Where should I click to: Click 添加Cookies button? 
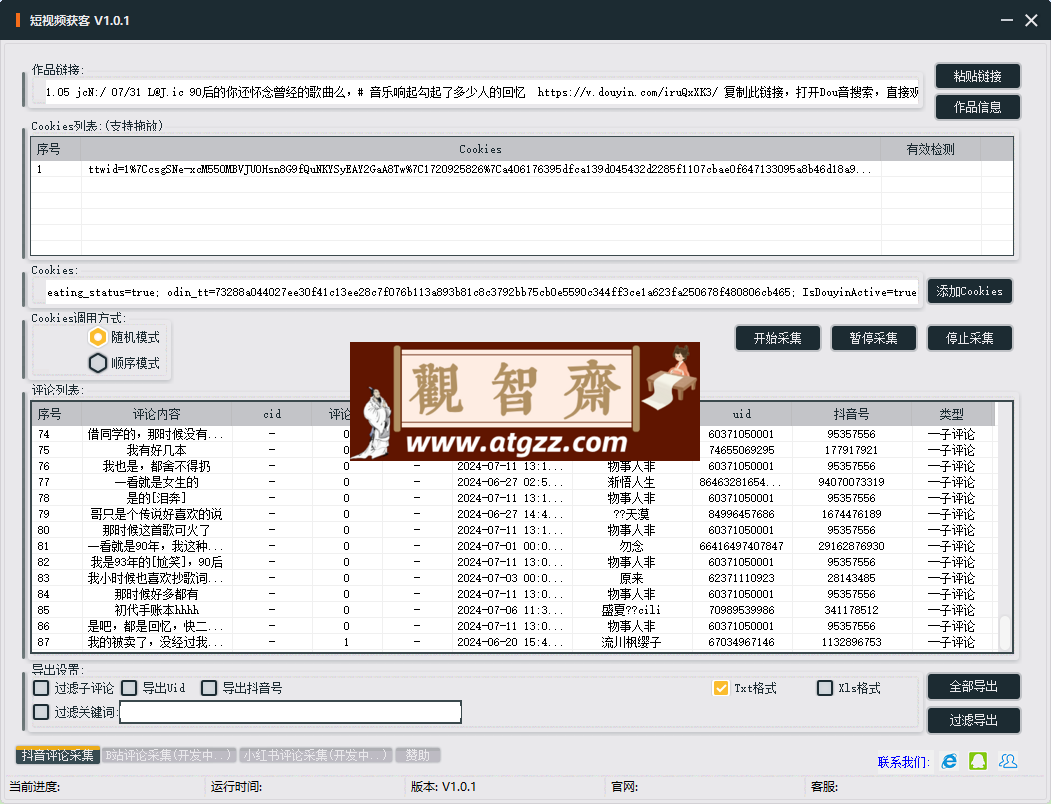pos(969,291)
